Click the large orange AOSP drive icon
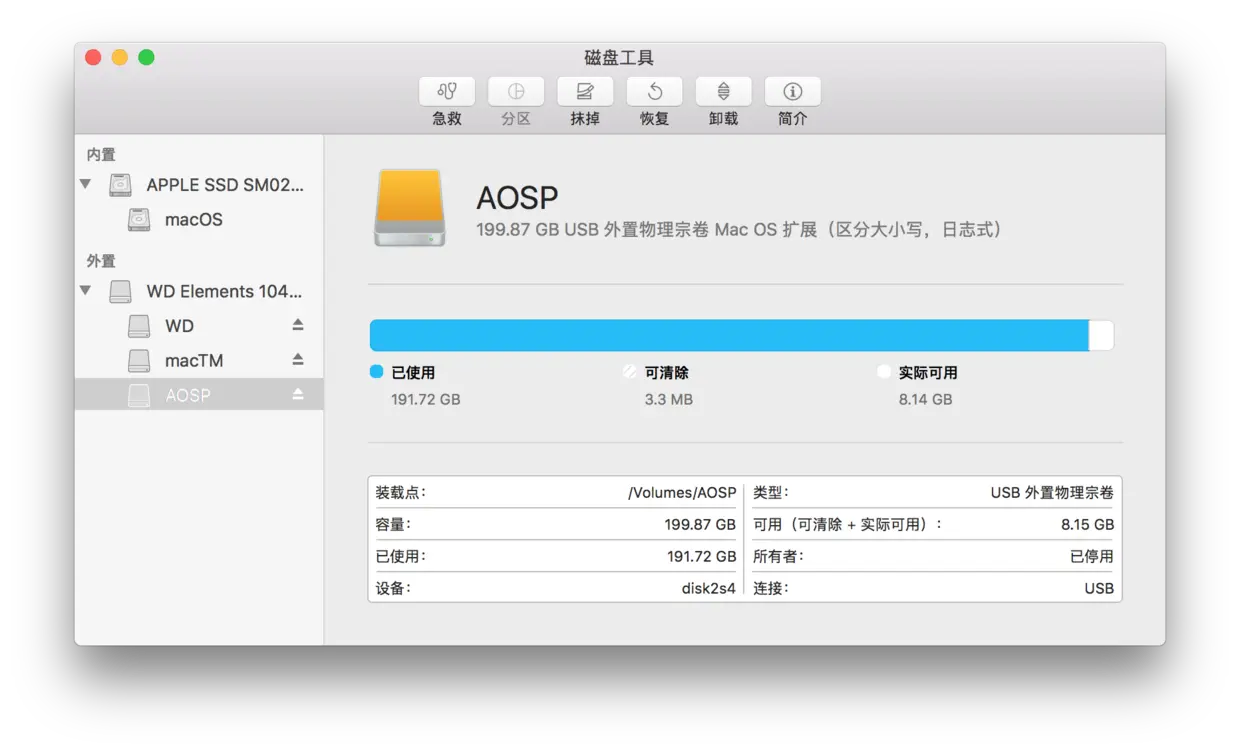The height and width of the screenshot is (752, 1240). pos(410,208)
